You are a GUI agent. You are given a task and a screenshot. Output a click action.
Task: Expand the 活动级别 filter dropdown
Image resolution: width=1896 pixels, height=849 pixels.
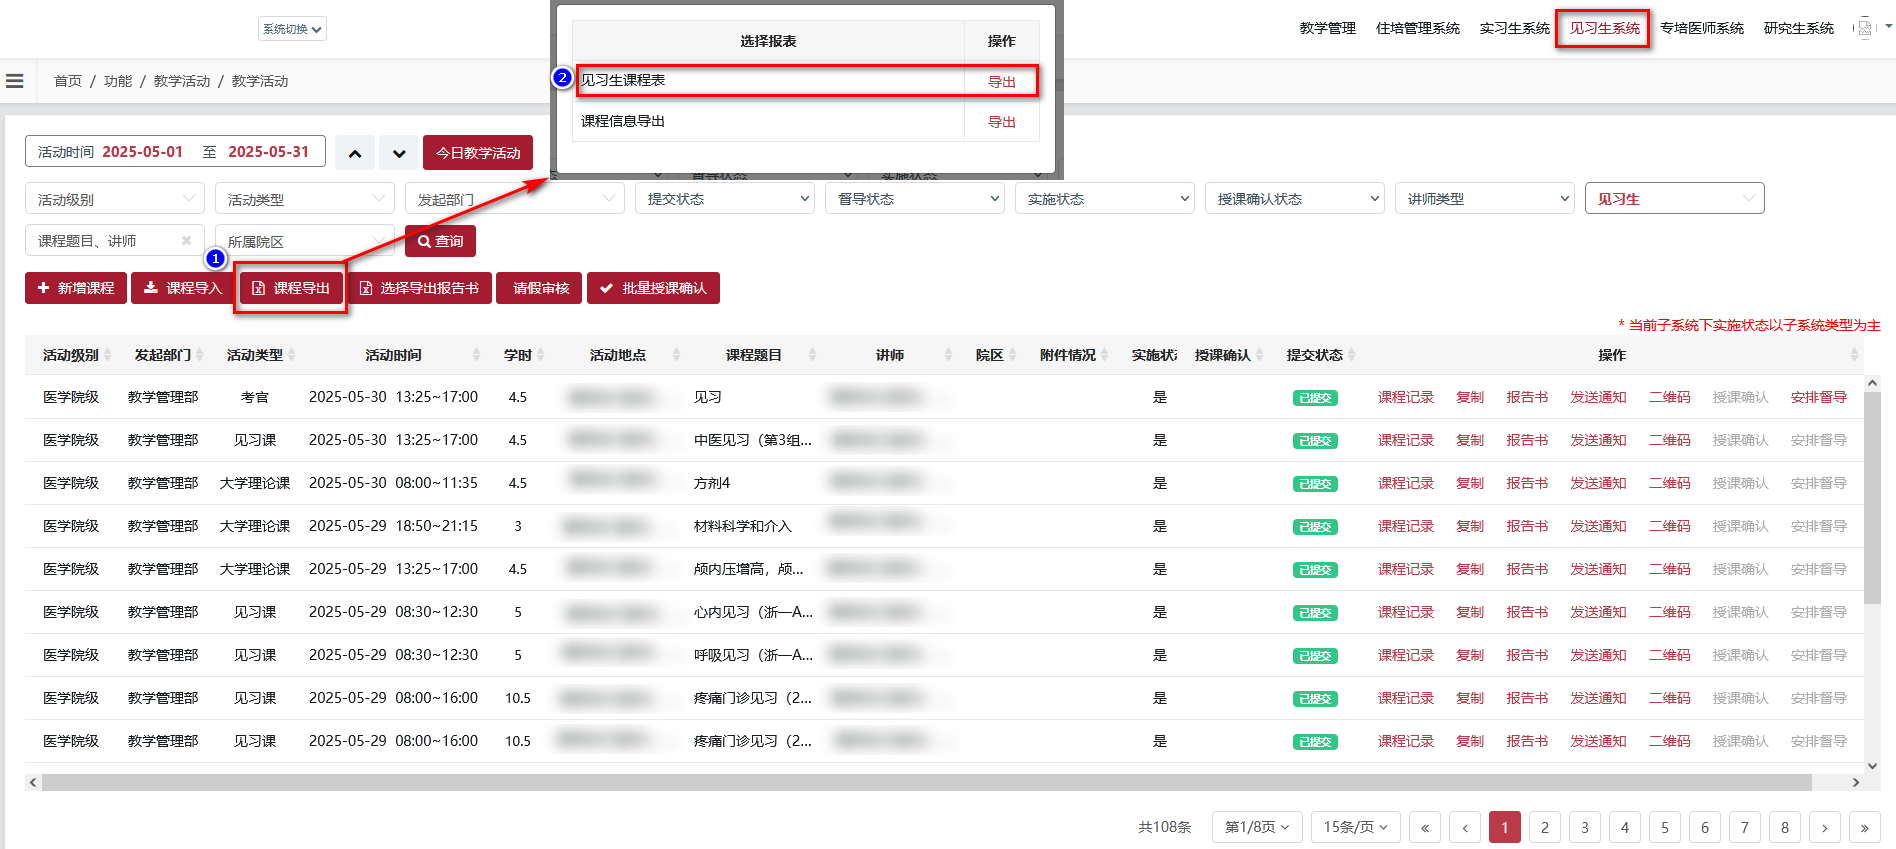pyautogui.click(x=115, y=199)
